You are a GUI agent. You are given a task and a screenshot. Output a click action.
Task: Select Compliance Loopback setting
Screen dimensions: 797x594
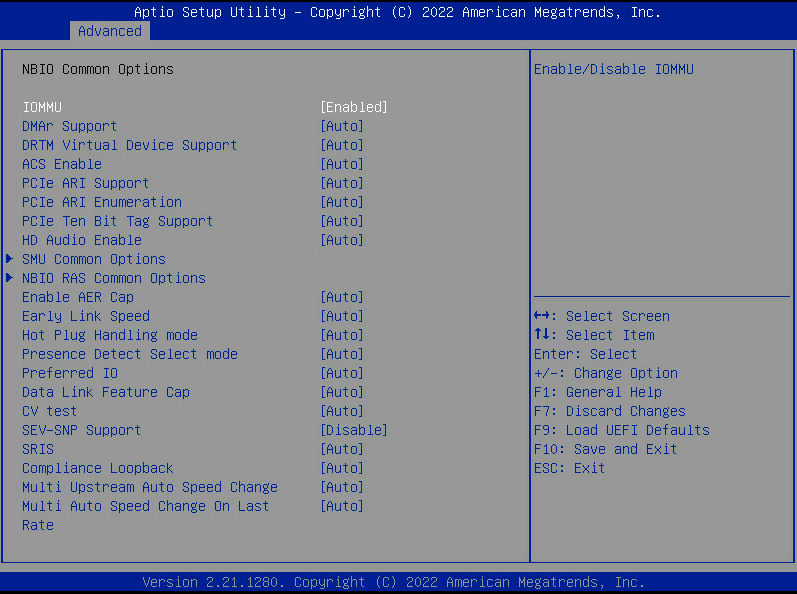97,468
